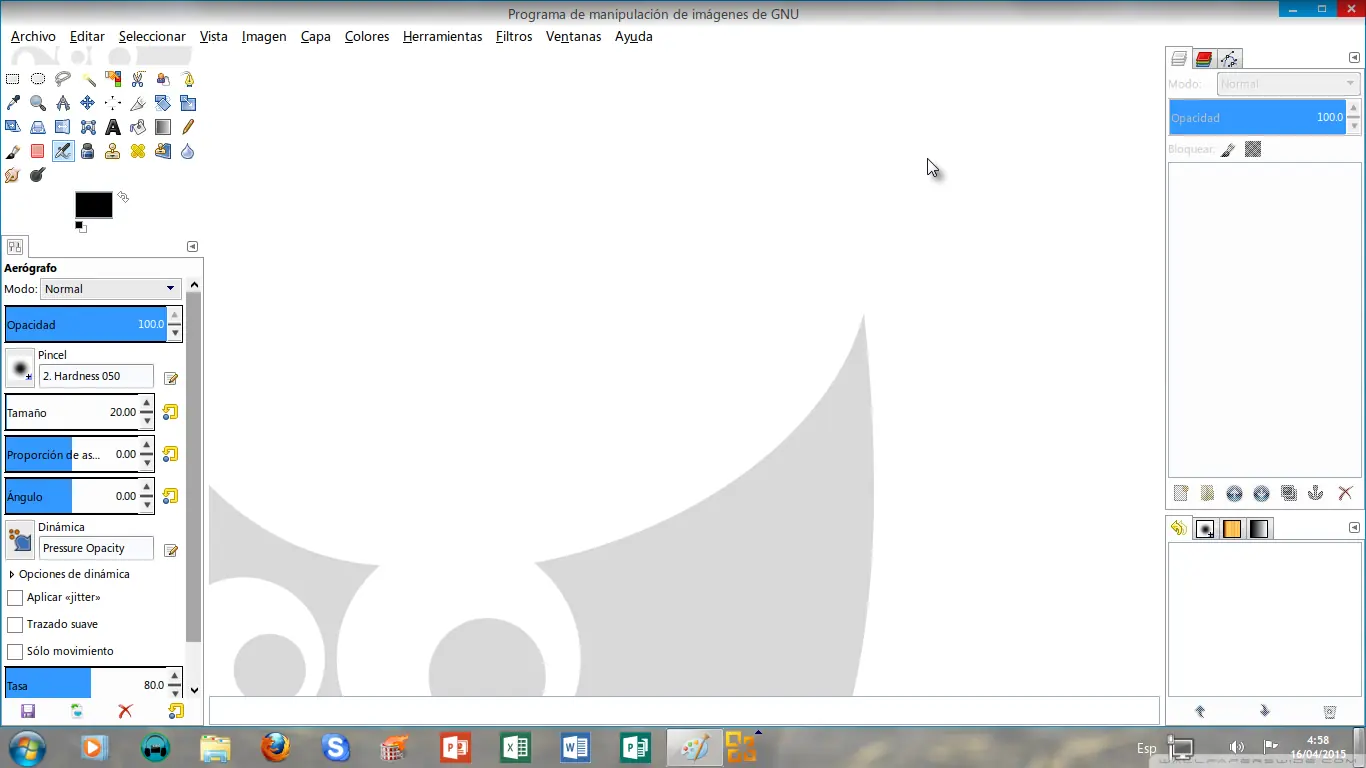Screen dimensions: 1366x768
Task: Select the Scale tool
Action: click(188, 102)
